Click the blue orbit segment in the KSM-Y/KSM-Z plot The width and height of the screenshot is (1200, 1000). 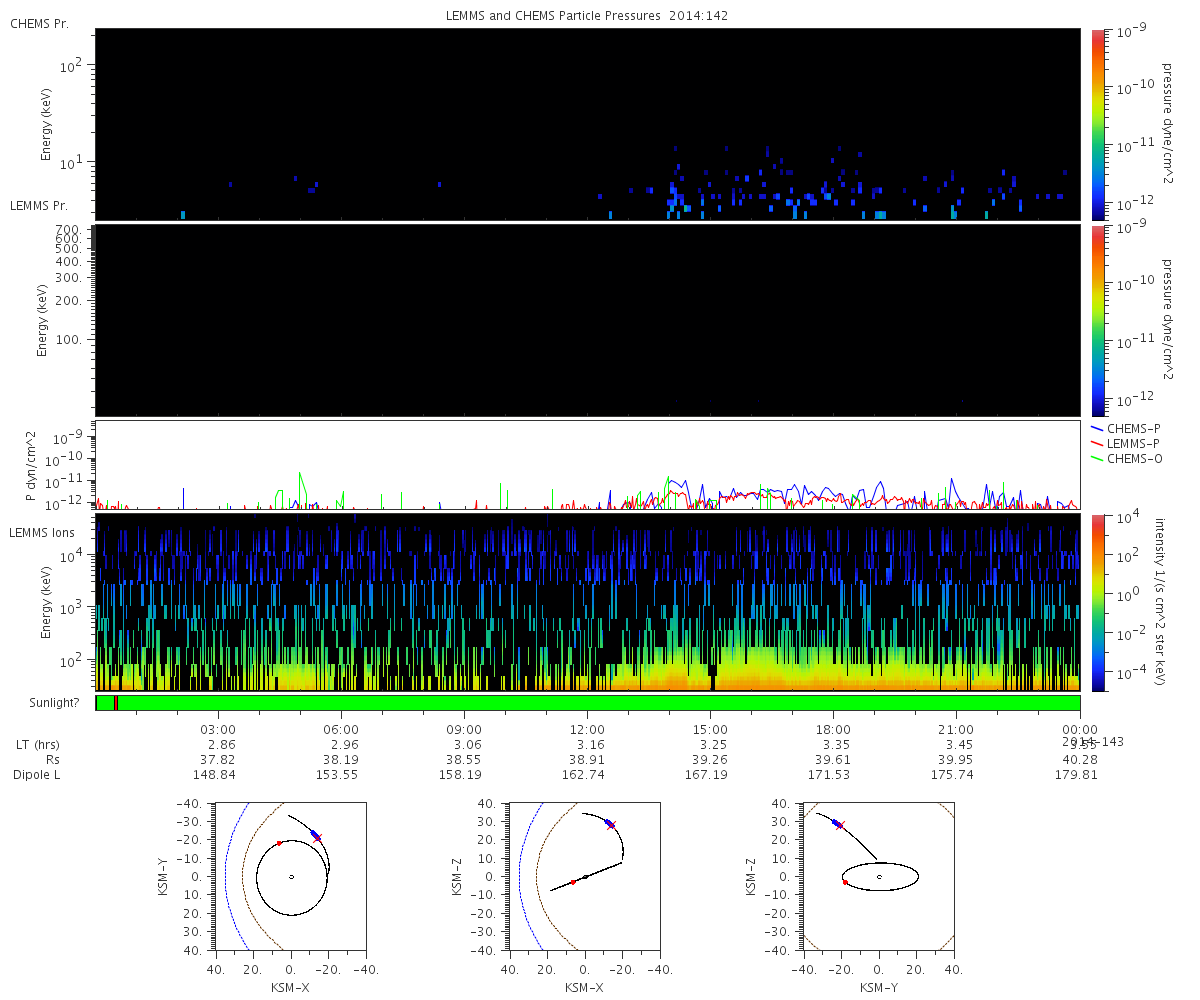[x=835, y=822]
